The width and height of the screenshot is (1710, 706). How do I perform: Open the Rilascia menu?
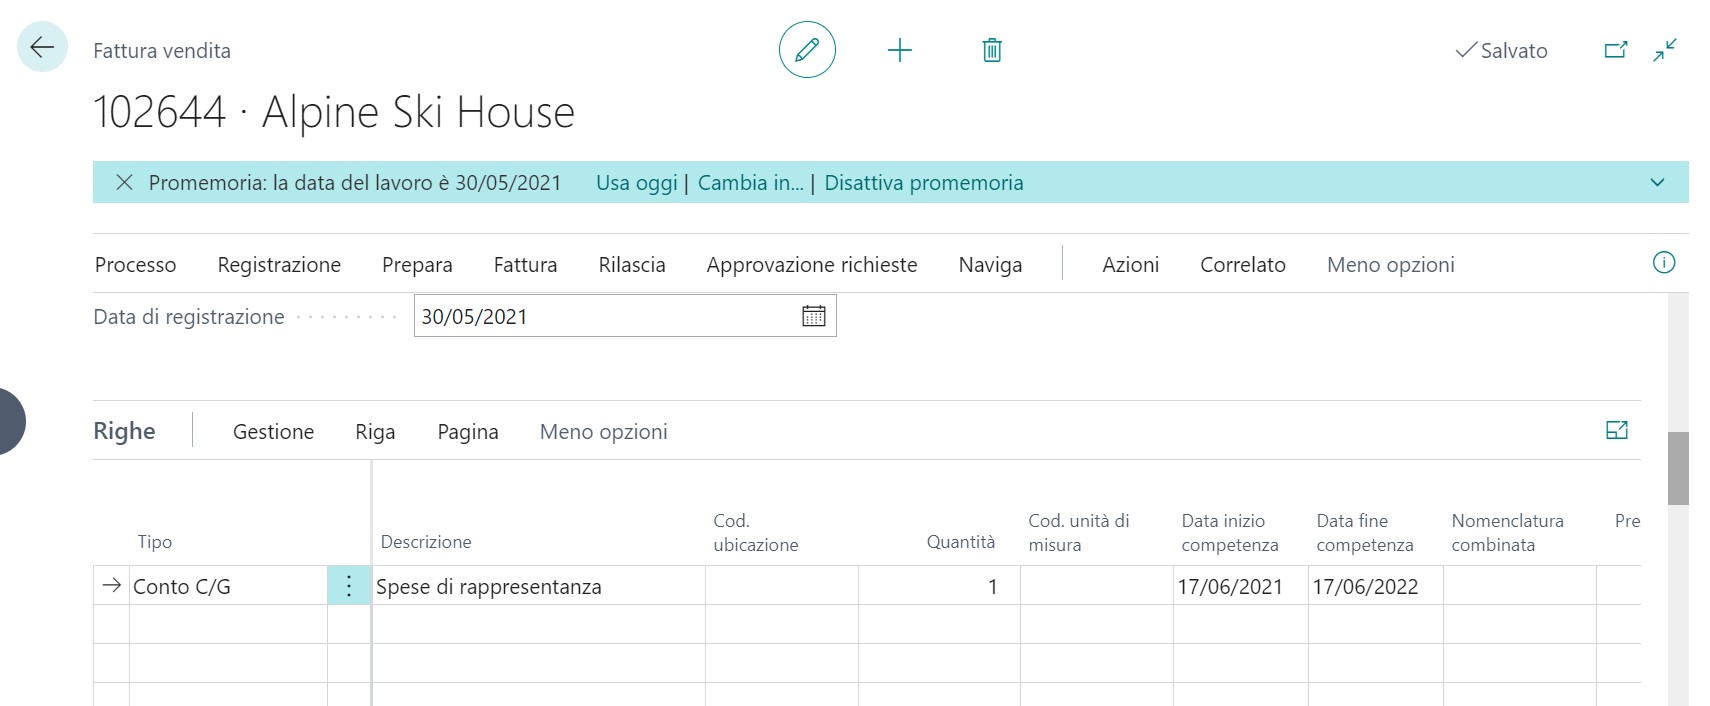pos(632,265)
